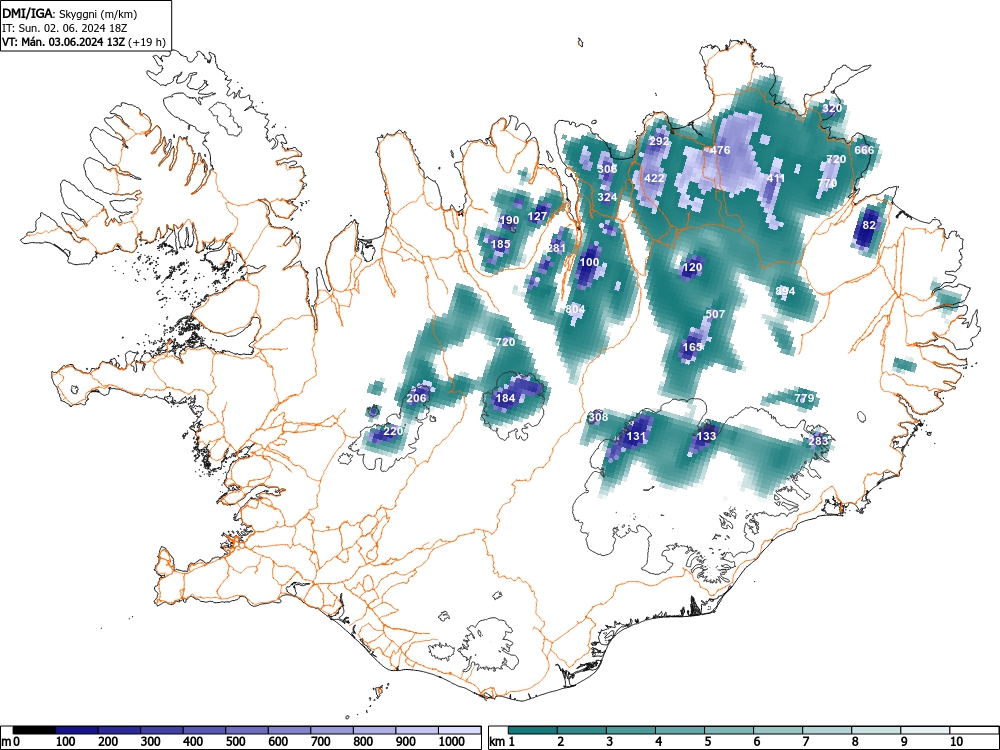Image resolution: width=1000 pixels, height=750 pixels.
Task: Click the 'DMI/IGA: Skyggni (m/km)' title text
Action: point(70,13)
